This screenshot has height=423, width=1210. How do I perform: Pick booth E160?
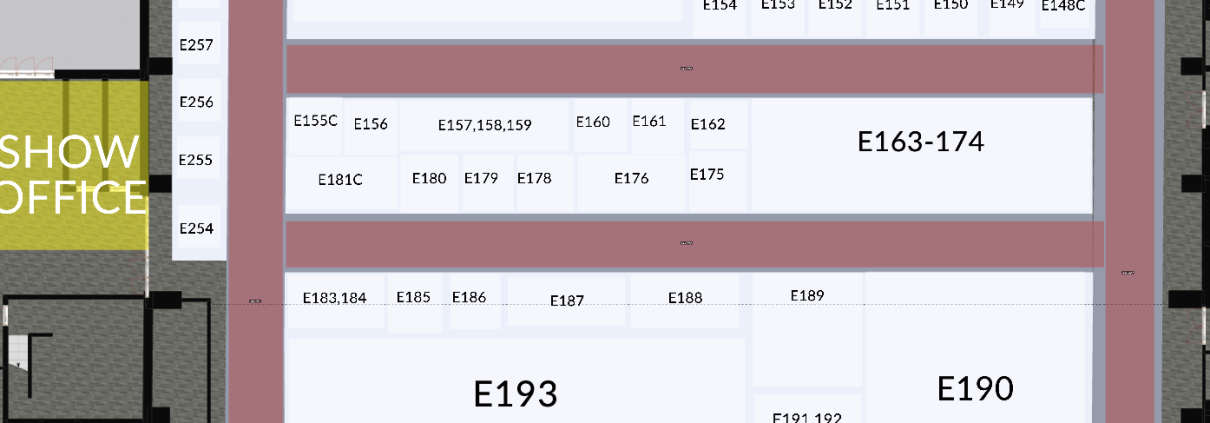click(x=593, y=125)
